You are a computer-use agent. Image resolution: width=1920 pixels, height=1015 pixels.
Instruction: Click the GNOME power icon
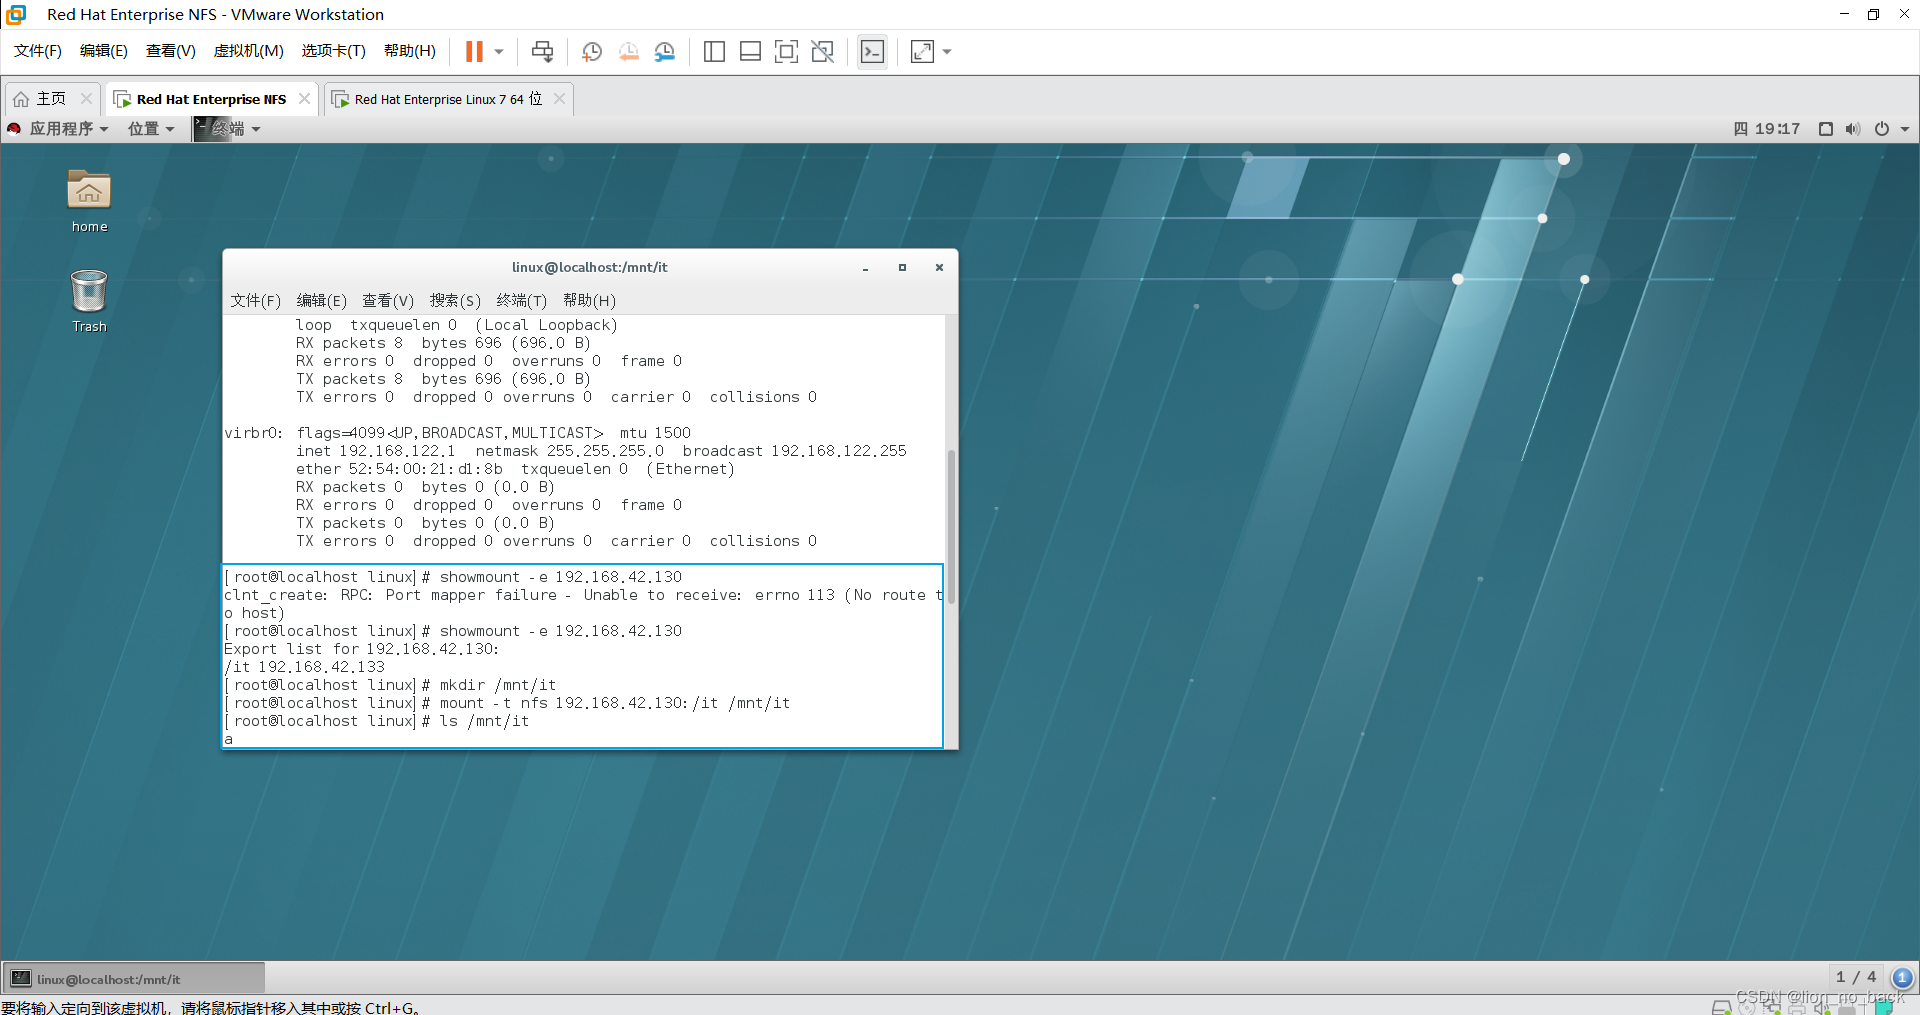[1882, 129]
